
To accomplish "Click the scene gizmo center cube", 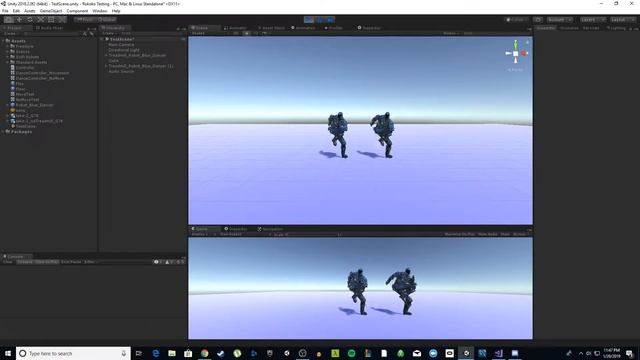I will point(516,53).
